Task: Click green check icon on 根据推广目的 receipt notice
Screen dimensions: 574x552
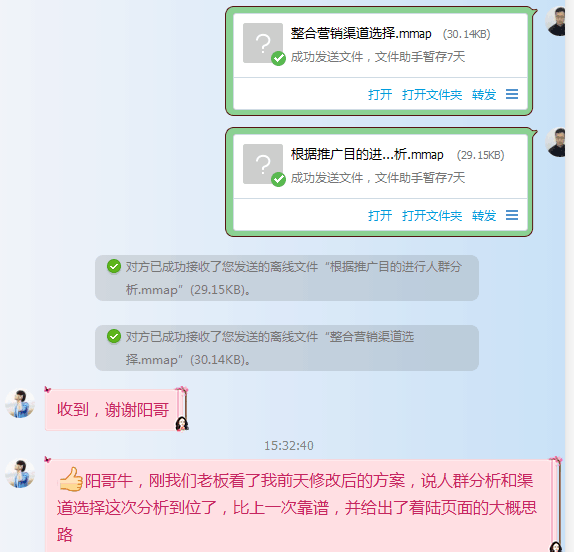Action: tap(114, 266)
